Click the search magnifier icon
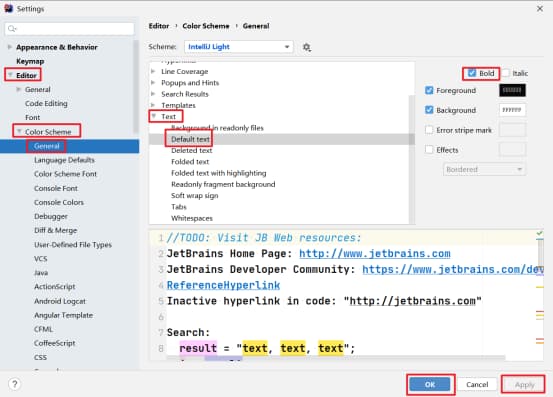Viewport: 553px width, 397px height. click(12, 29)
